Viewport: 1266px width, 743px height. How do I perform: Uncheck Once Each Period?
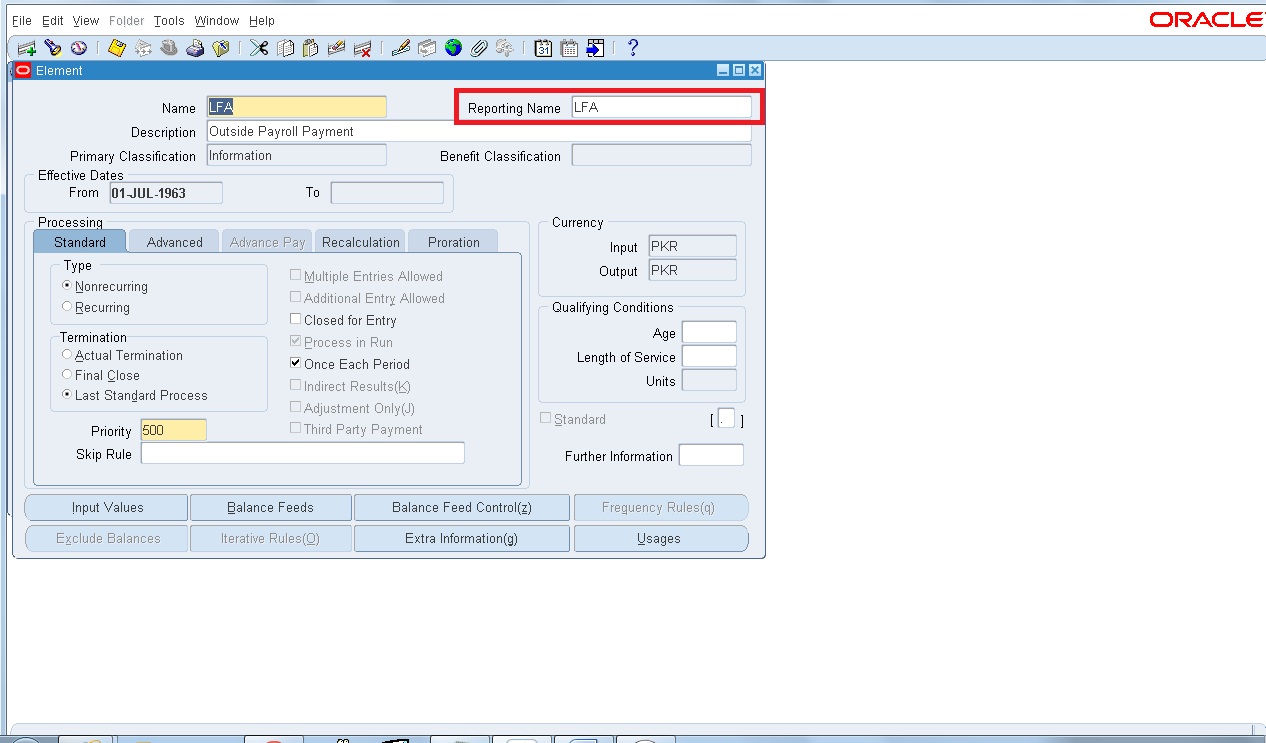click(296, 364)
